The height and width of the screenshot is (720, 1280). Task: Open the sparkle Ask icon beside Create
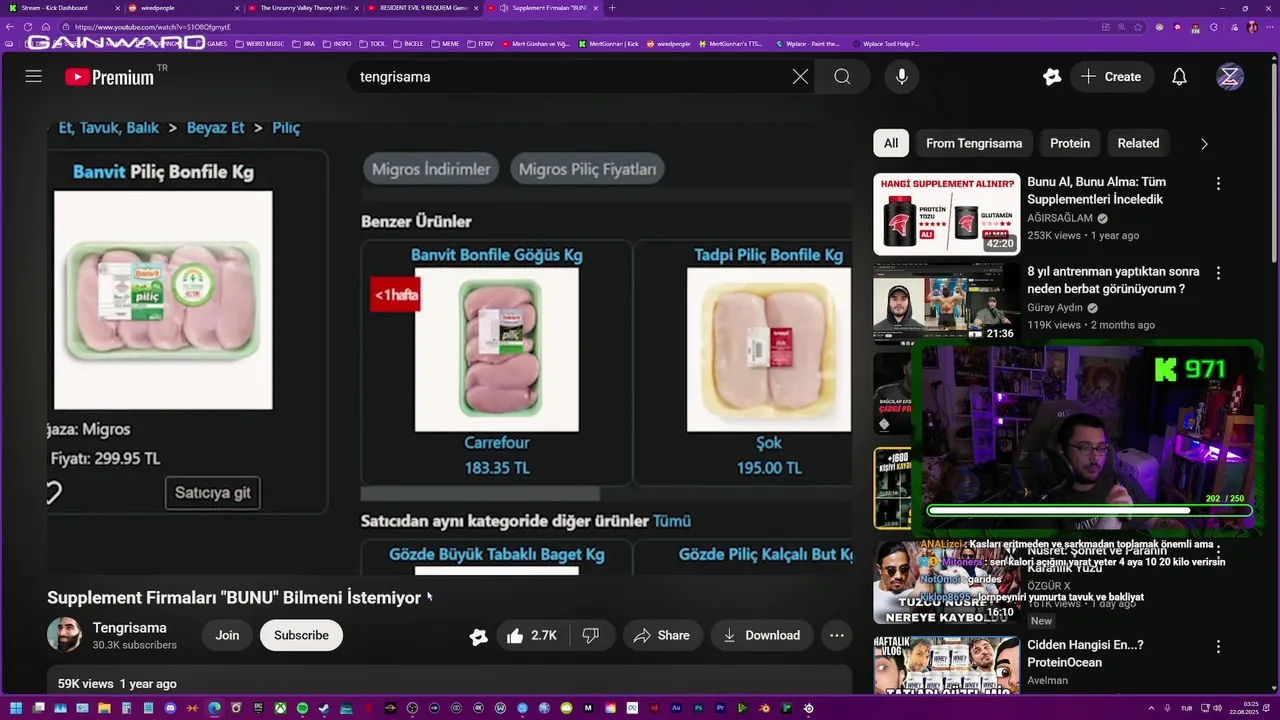[1051, 77]
